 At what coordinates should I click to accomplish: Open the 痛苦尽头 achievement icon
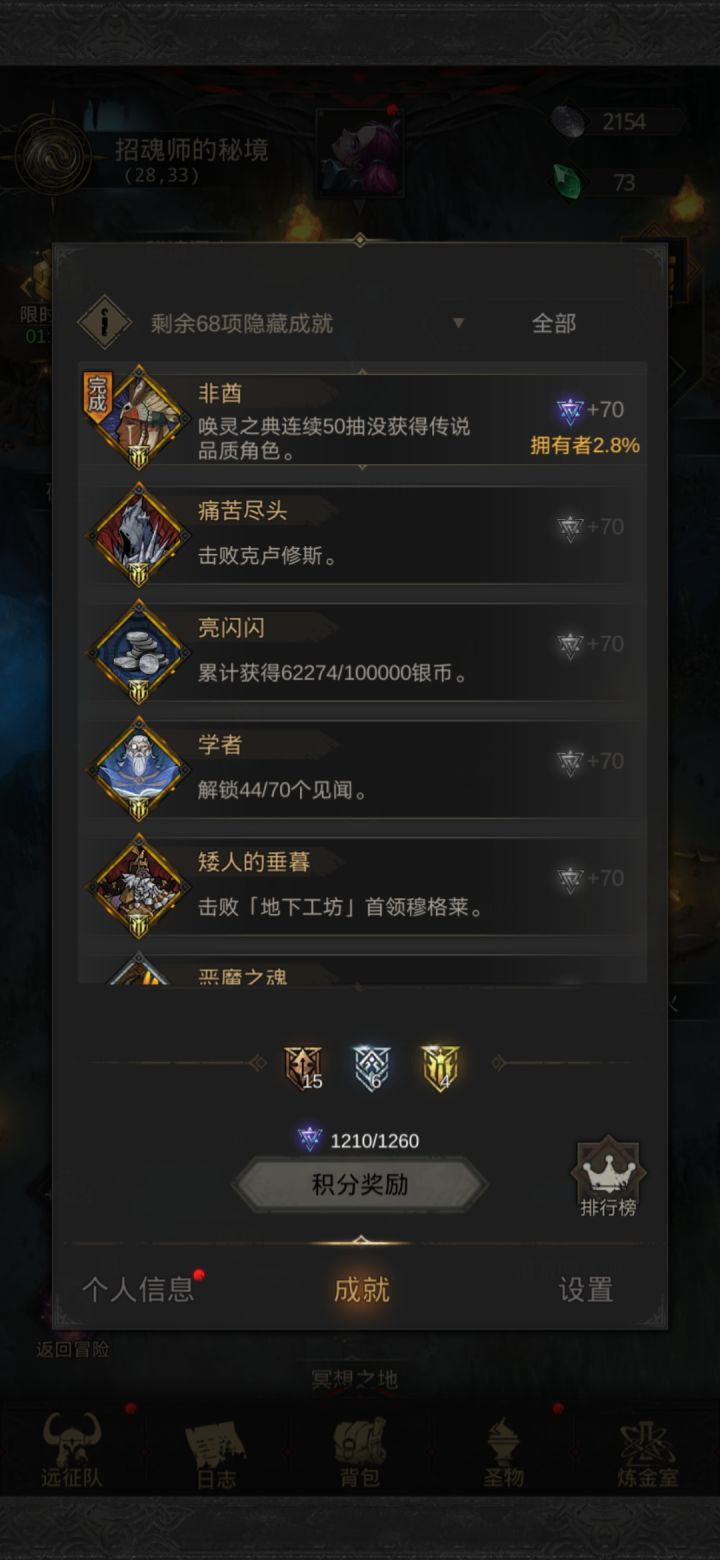[138, 534]
